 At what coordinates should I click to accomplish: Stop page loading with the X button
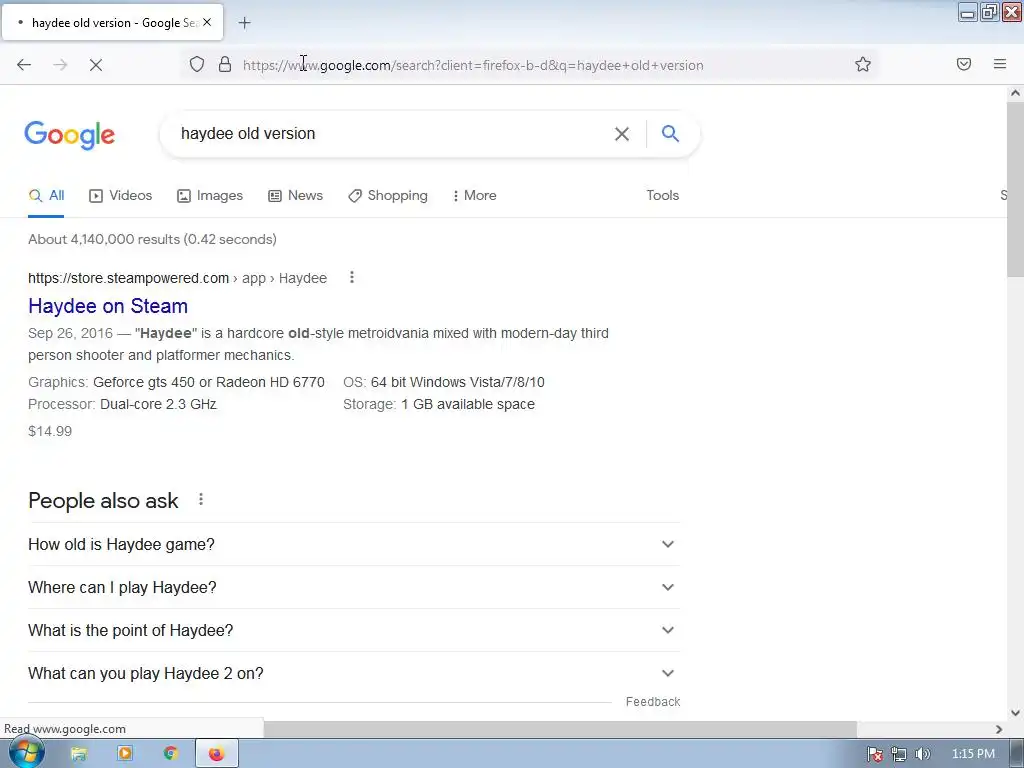pos(96,65)
